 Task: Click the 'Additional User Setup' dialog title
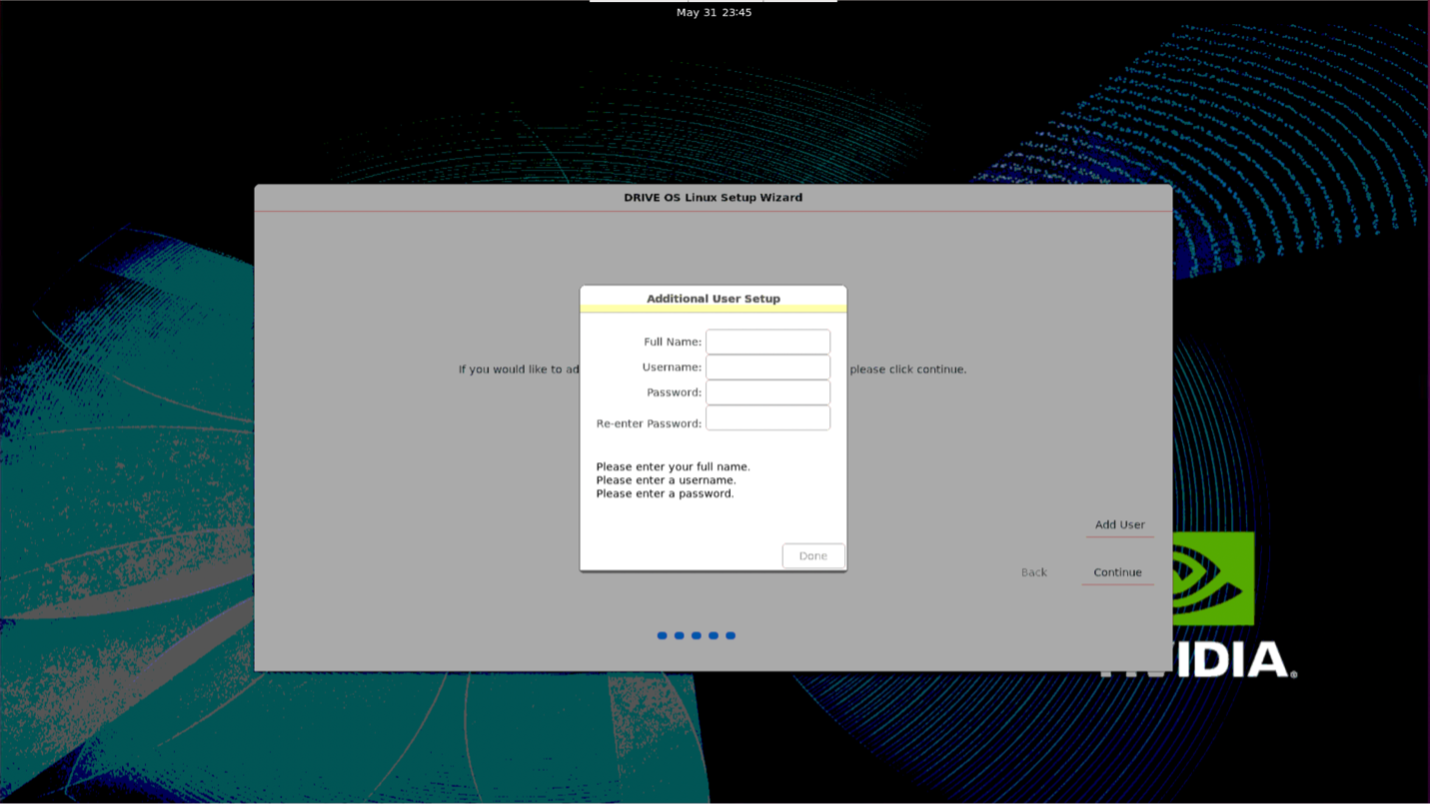[713, 299]
